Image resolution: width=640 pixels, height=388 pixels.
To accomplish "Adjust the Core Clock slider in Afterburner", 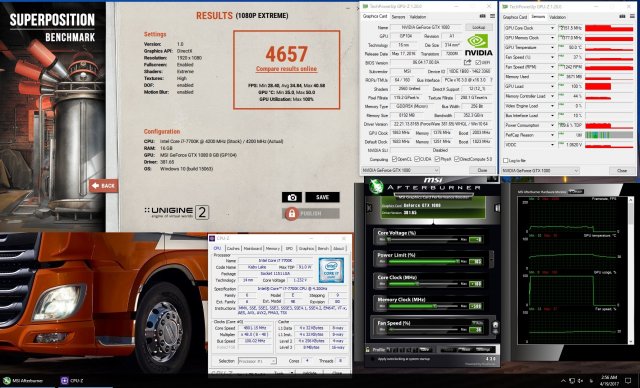I will click(x=424, y=284).
